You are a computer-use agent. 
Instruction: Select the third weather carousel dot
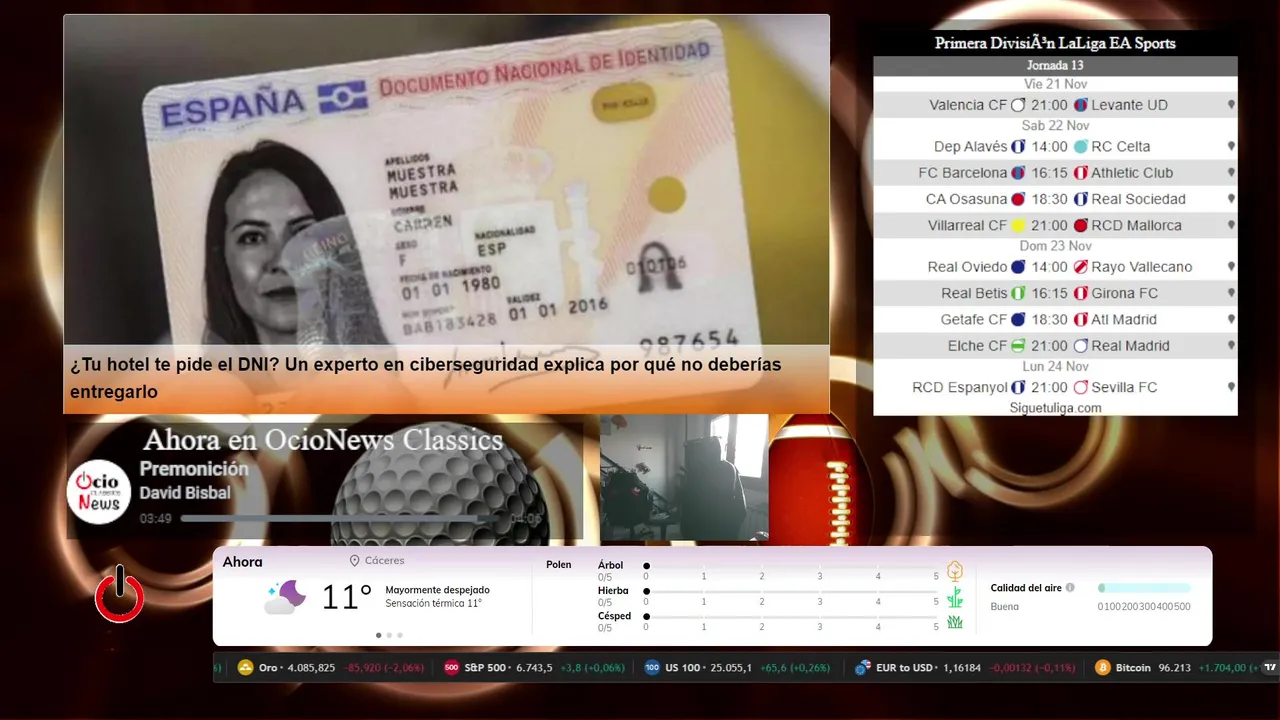point(400,635)
